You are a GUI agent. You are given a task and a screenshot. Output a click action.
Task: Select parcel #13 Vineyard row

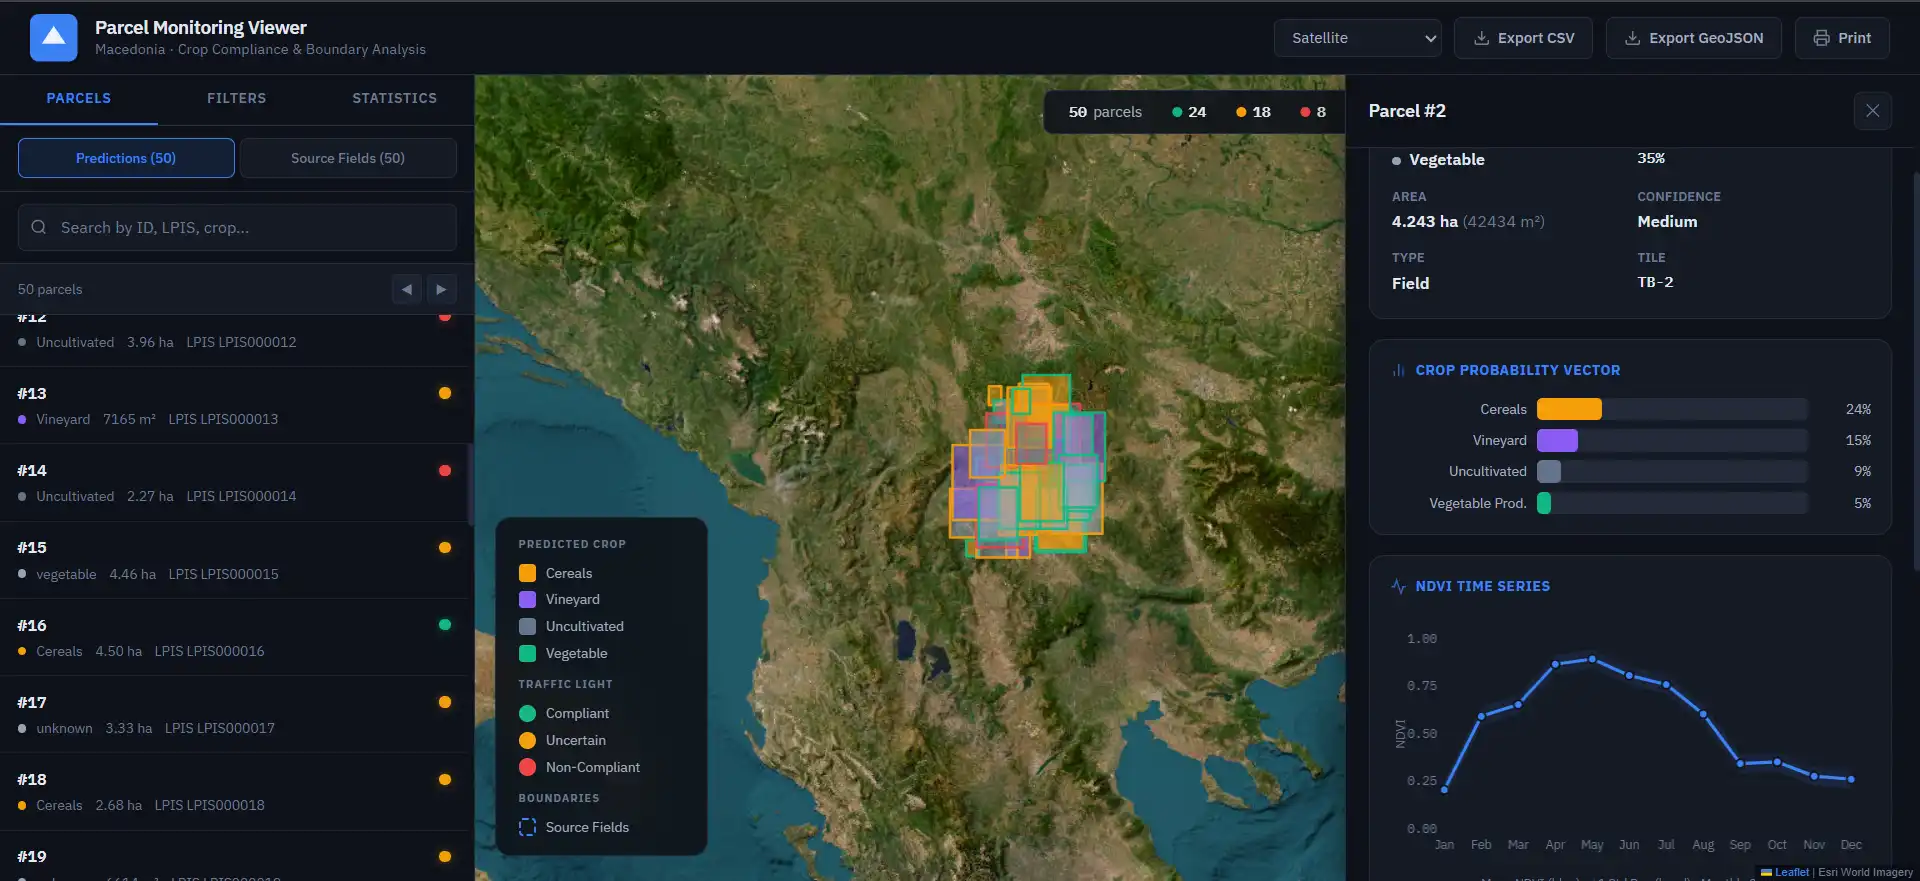pos(235,405)
